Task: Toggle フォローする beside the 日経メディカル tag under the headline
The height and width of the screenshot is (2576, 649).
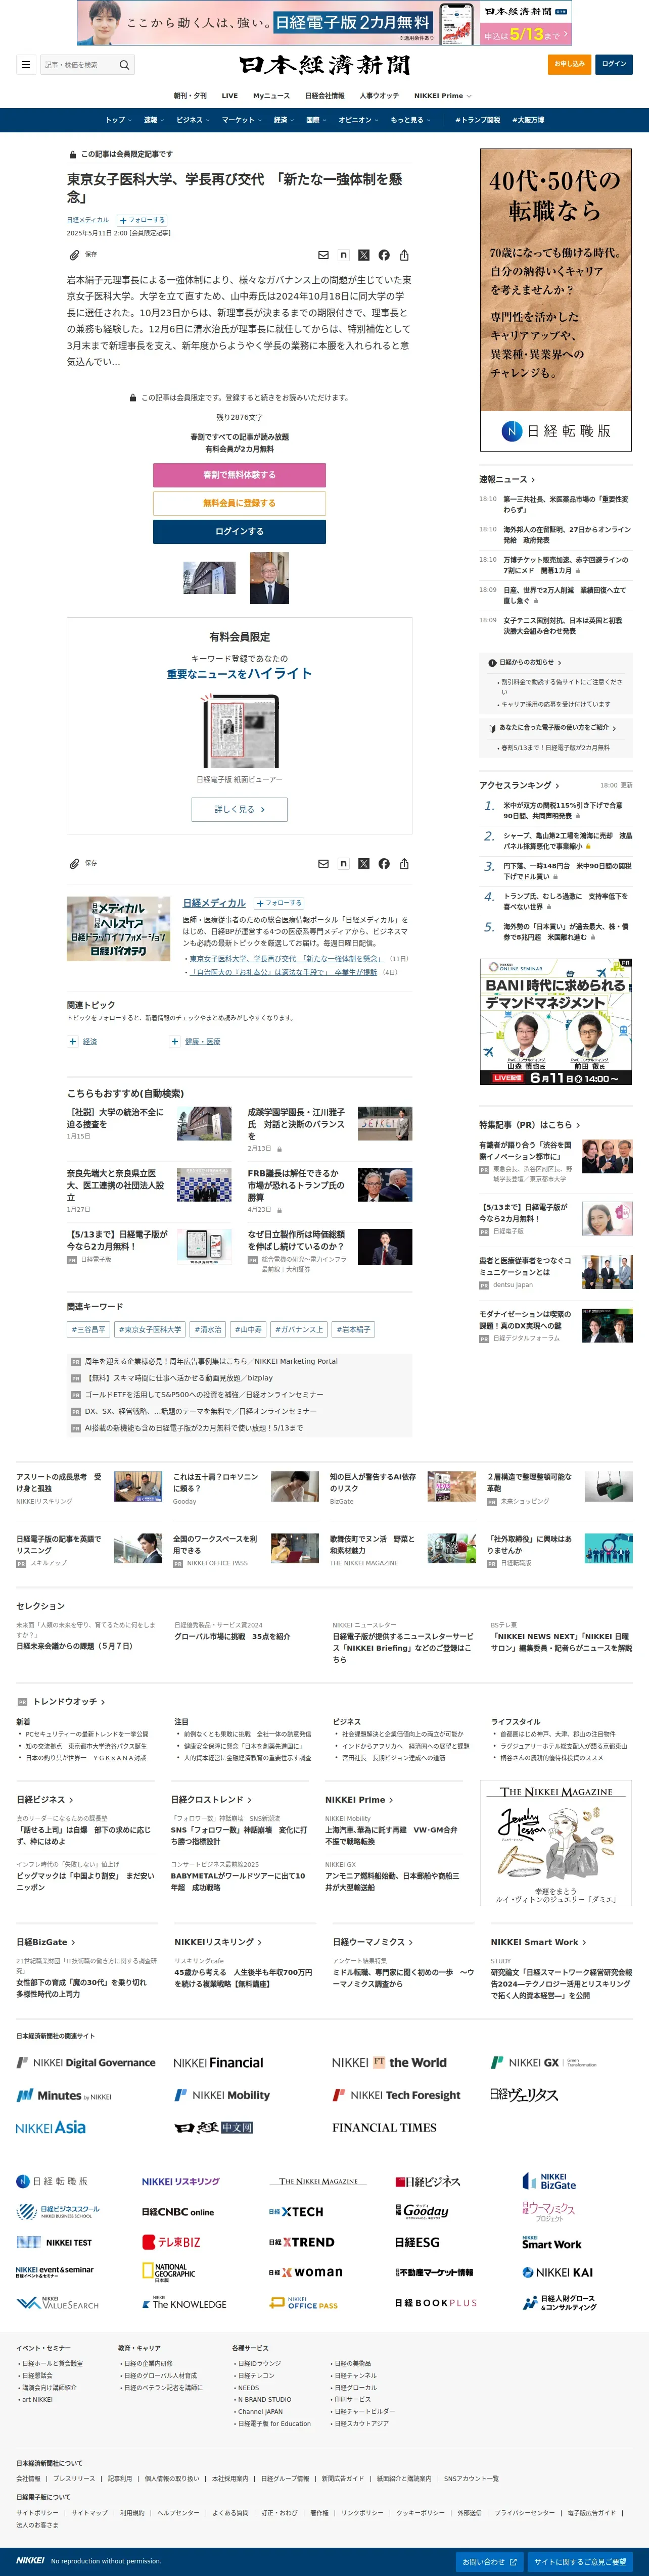Action: (142, 220)
